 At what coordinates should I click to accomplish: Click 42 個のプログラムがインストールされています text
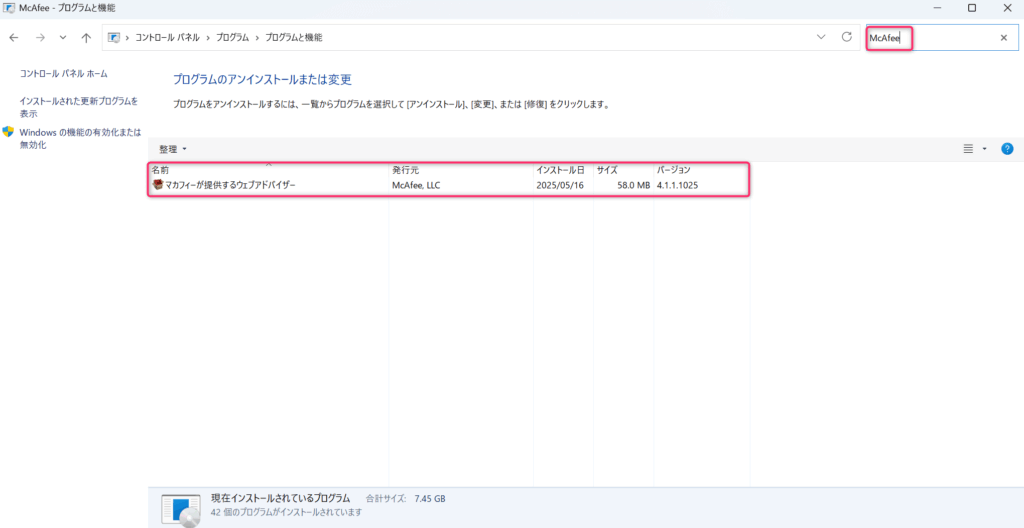pos(287,512)
